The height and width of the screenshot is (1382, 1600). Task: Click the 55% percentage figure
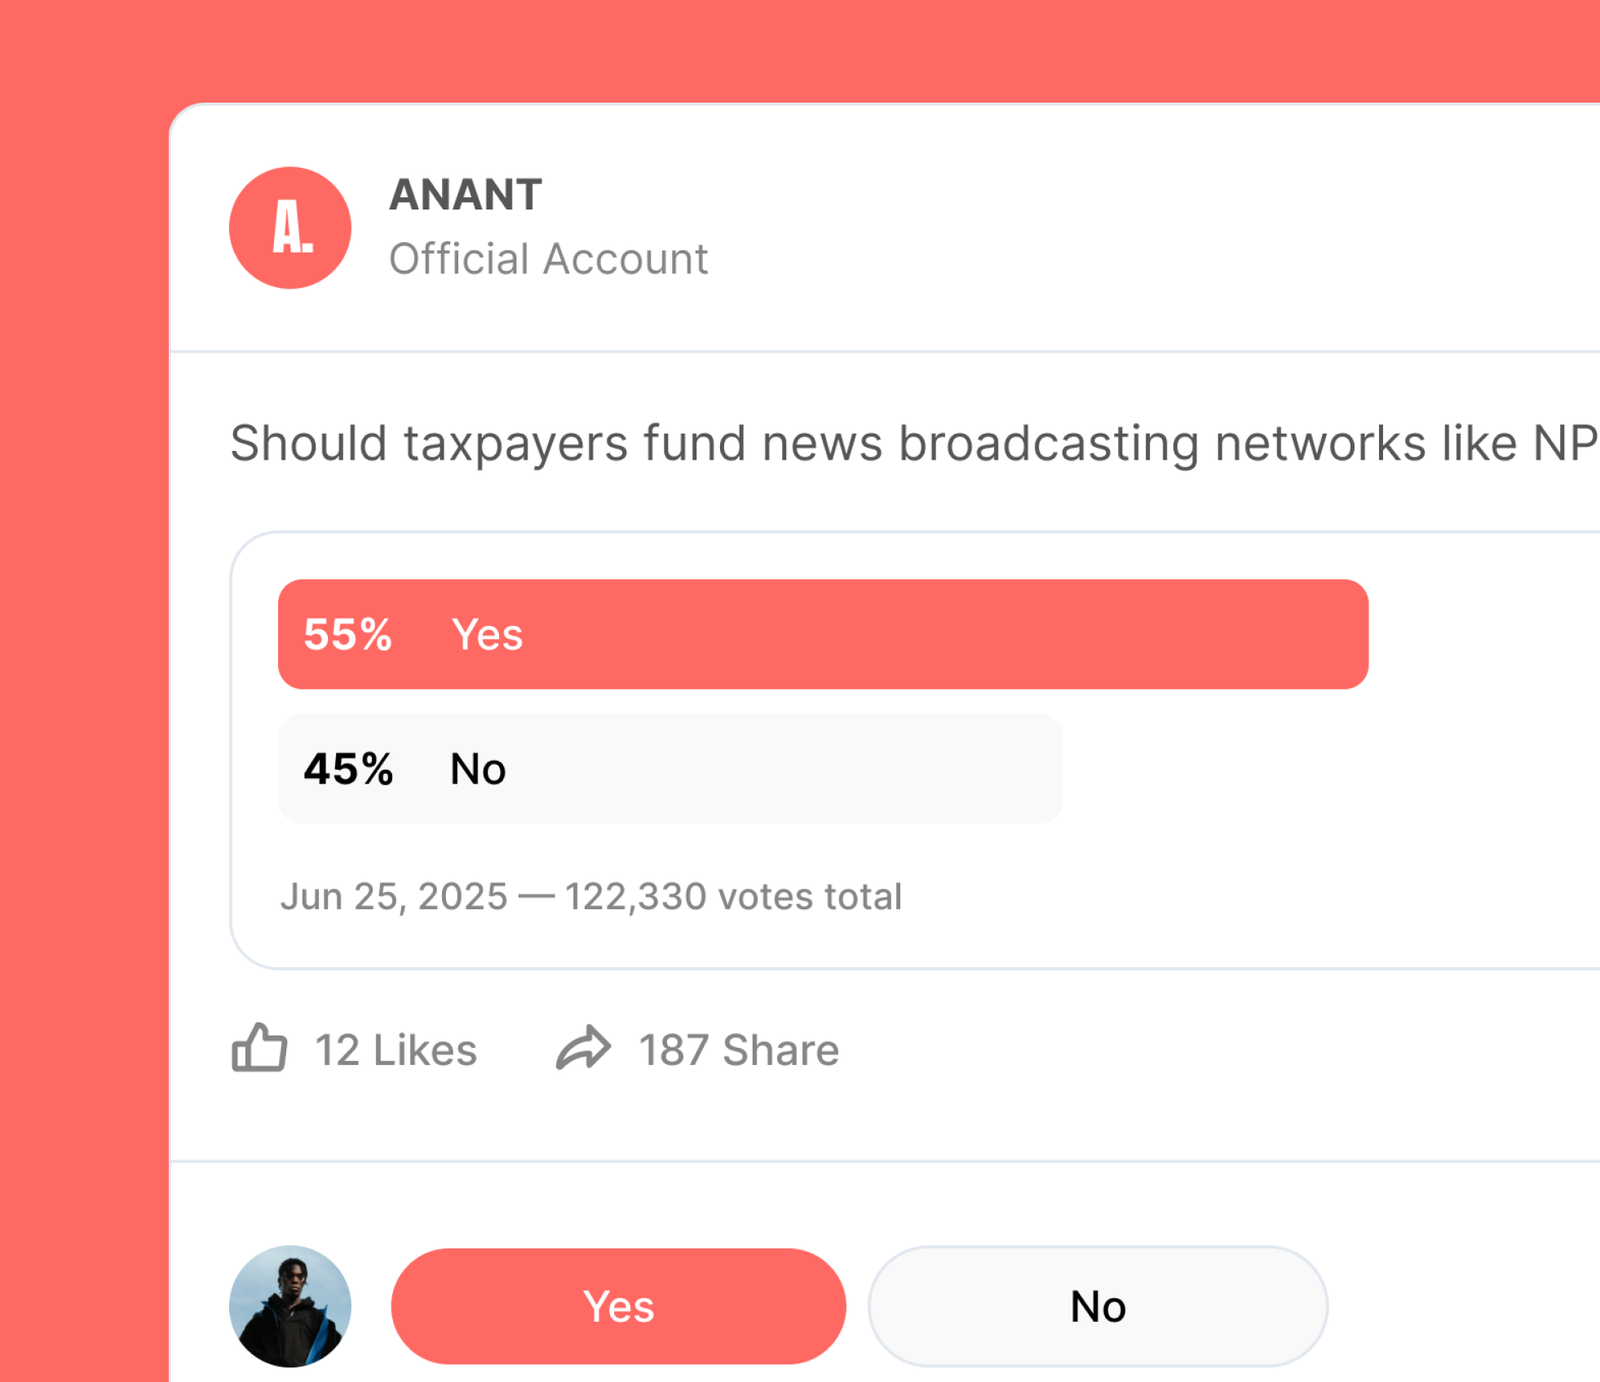348,635
